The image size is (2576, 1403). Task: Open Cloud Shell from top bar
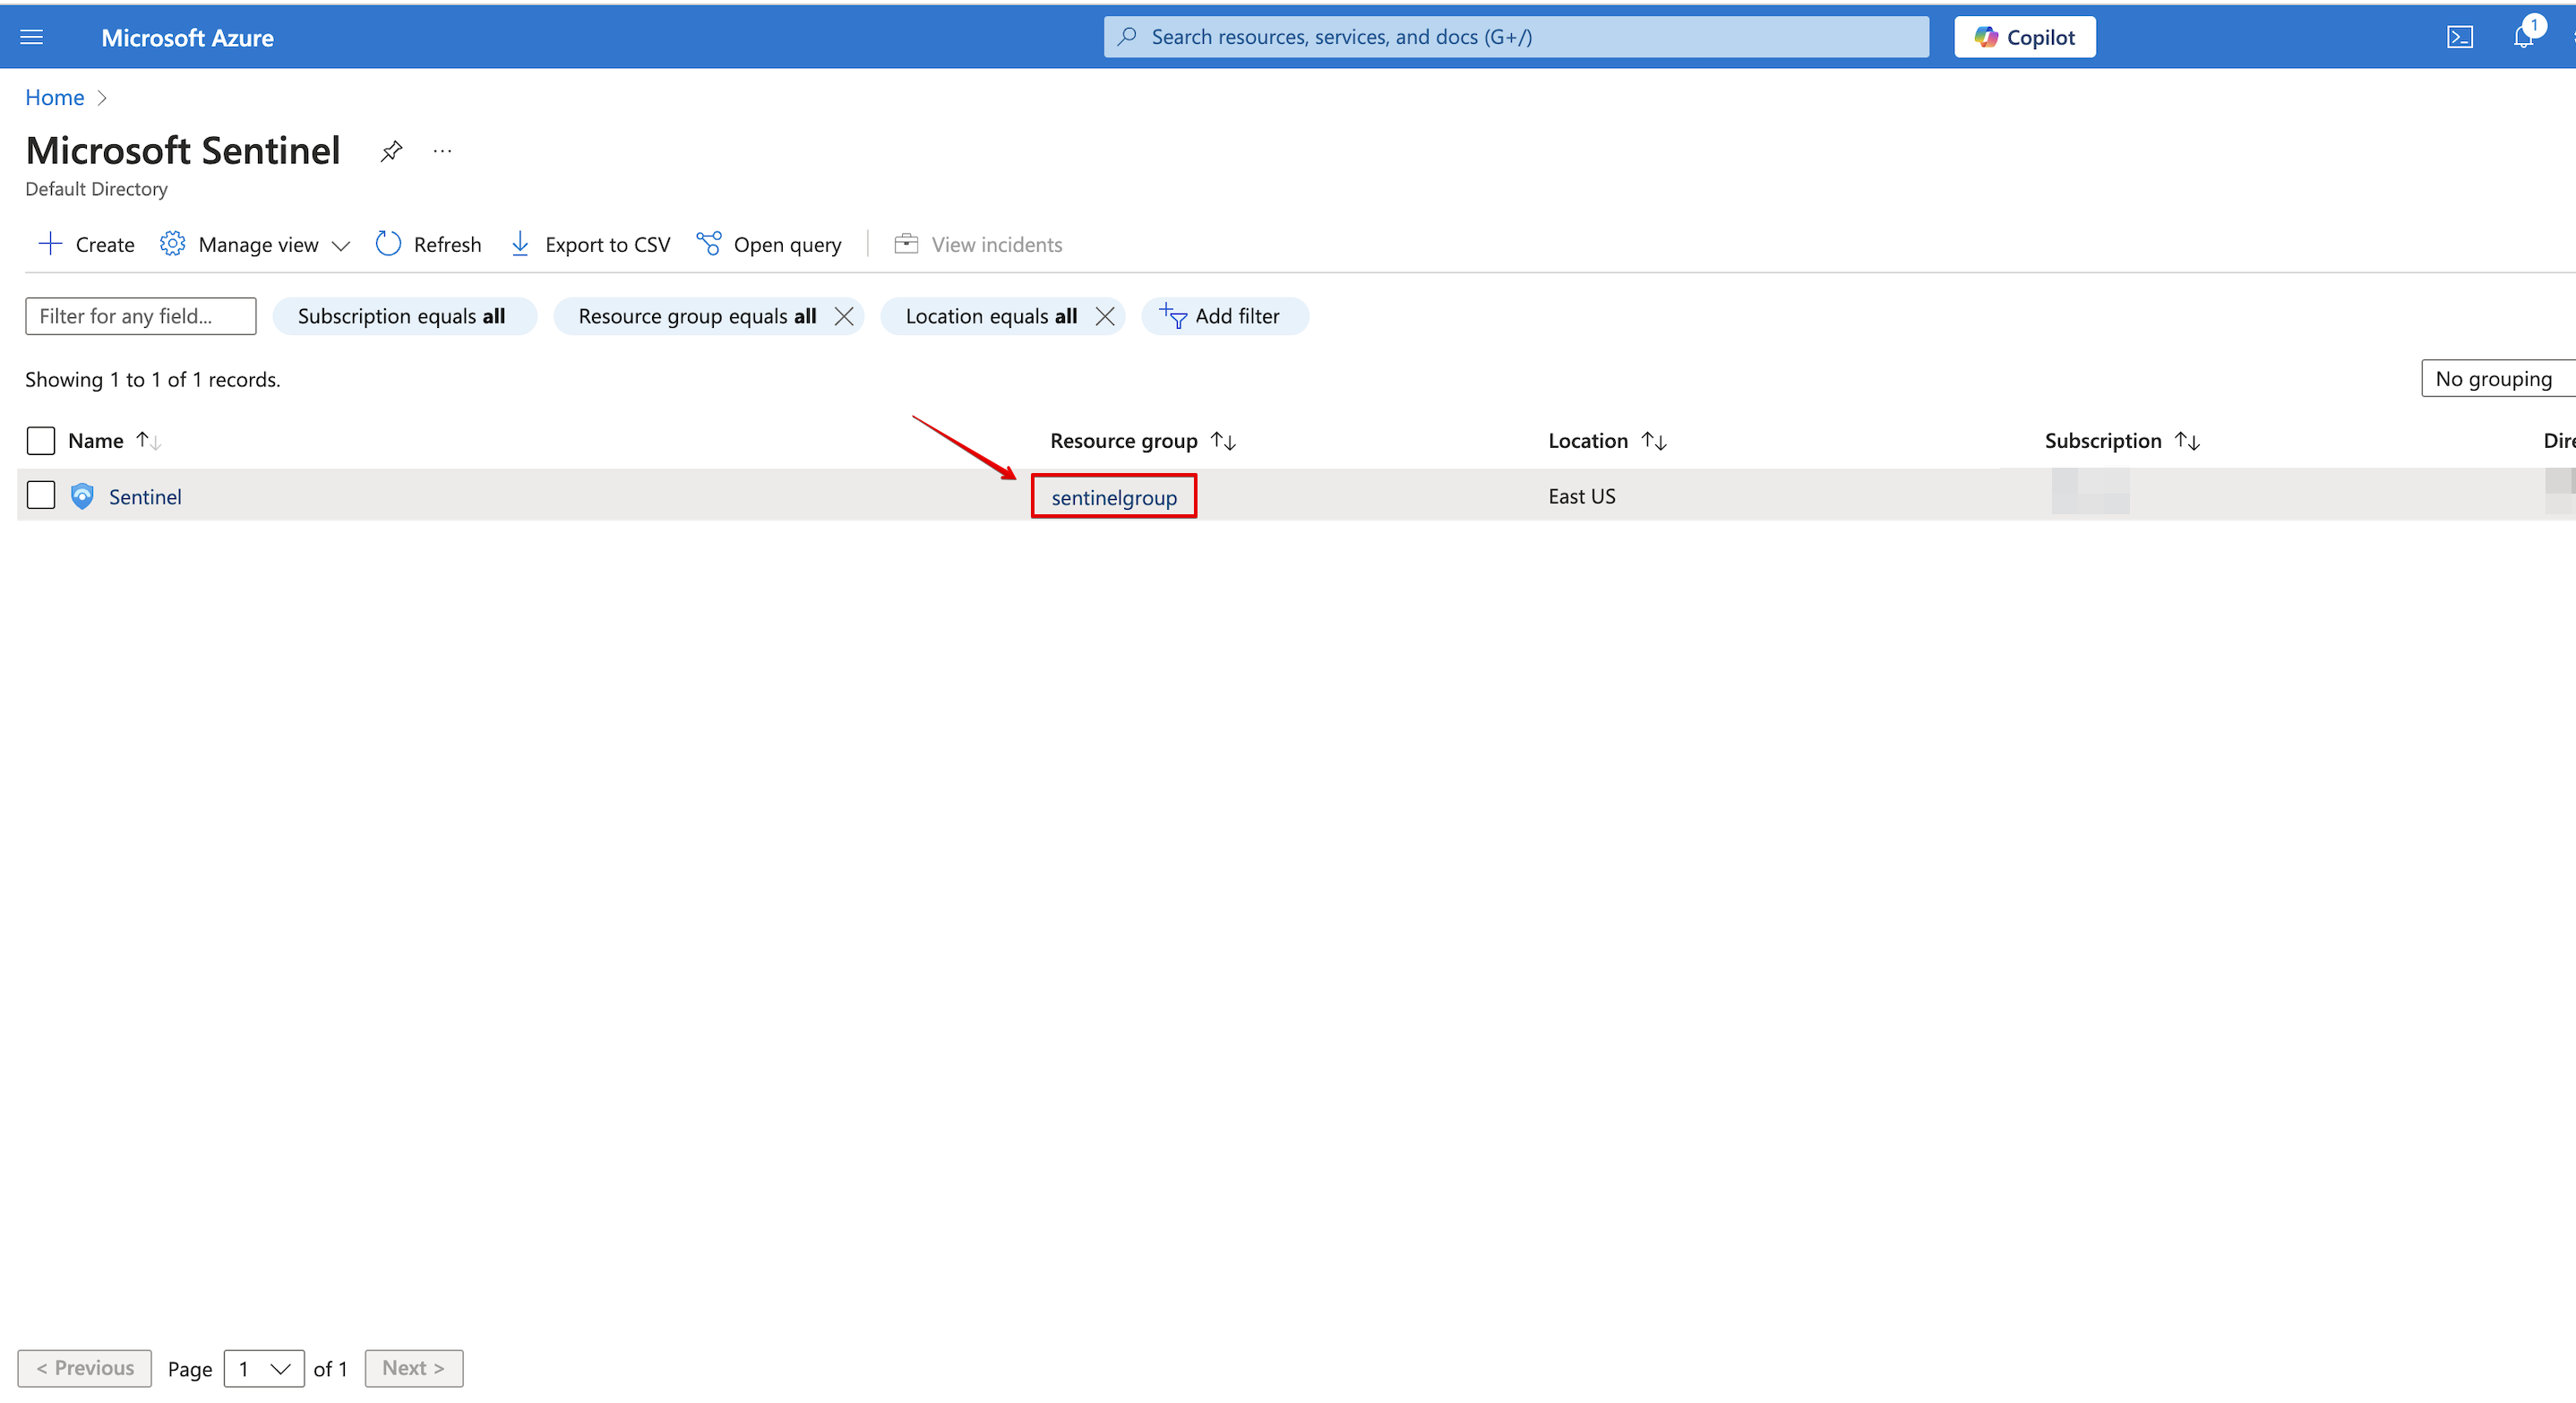[x=2459, y=37]
